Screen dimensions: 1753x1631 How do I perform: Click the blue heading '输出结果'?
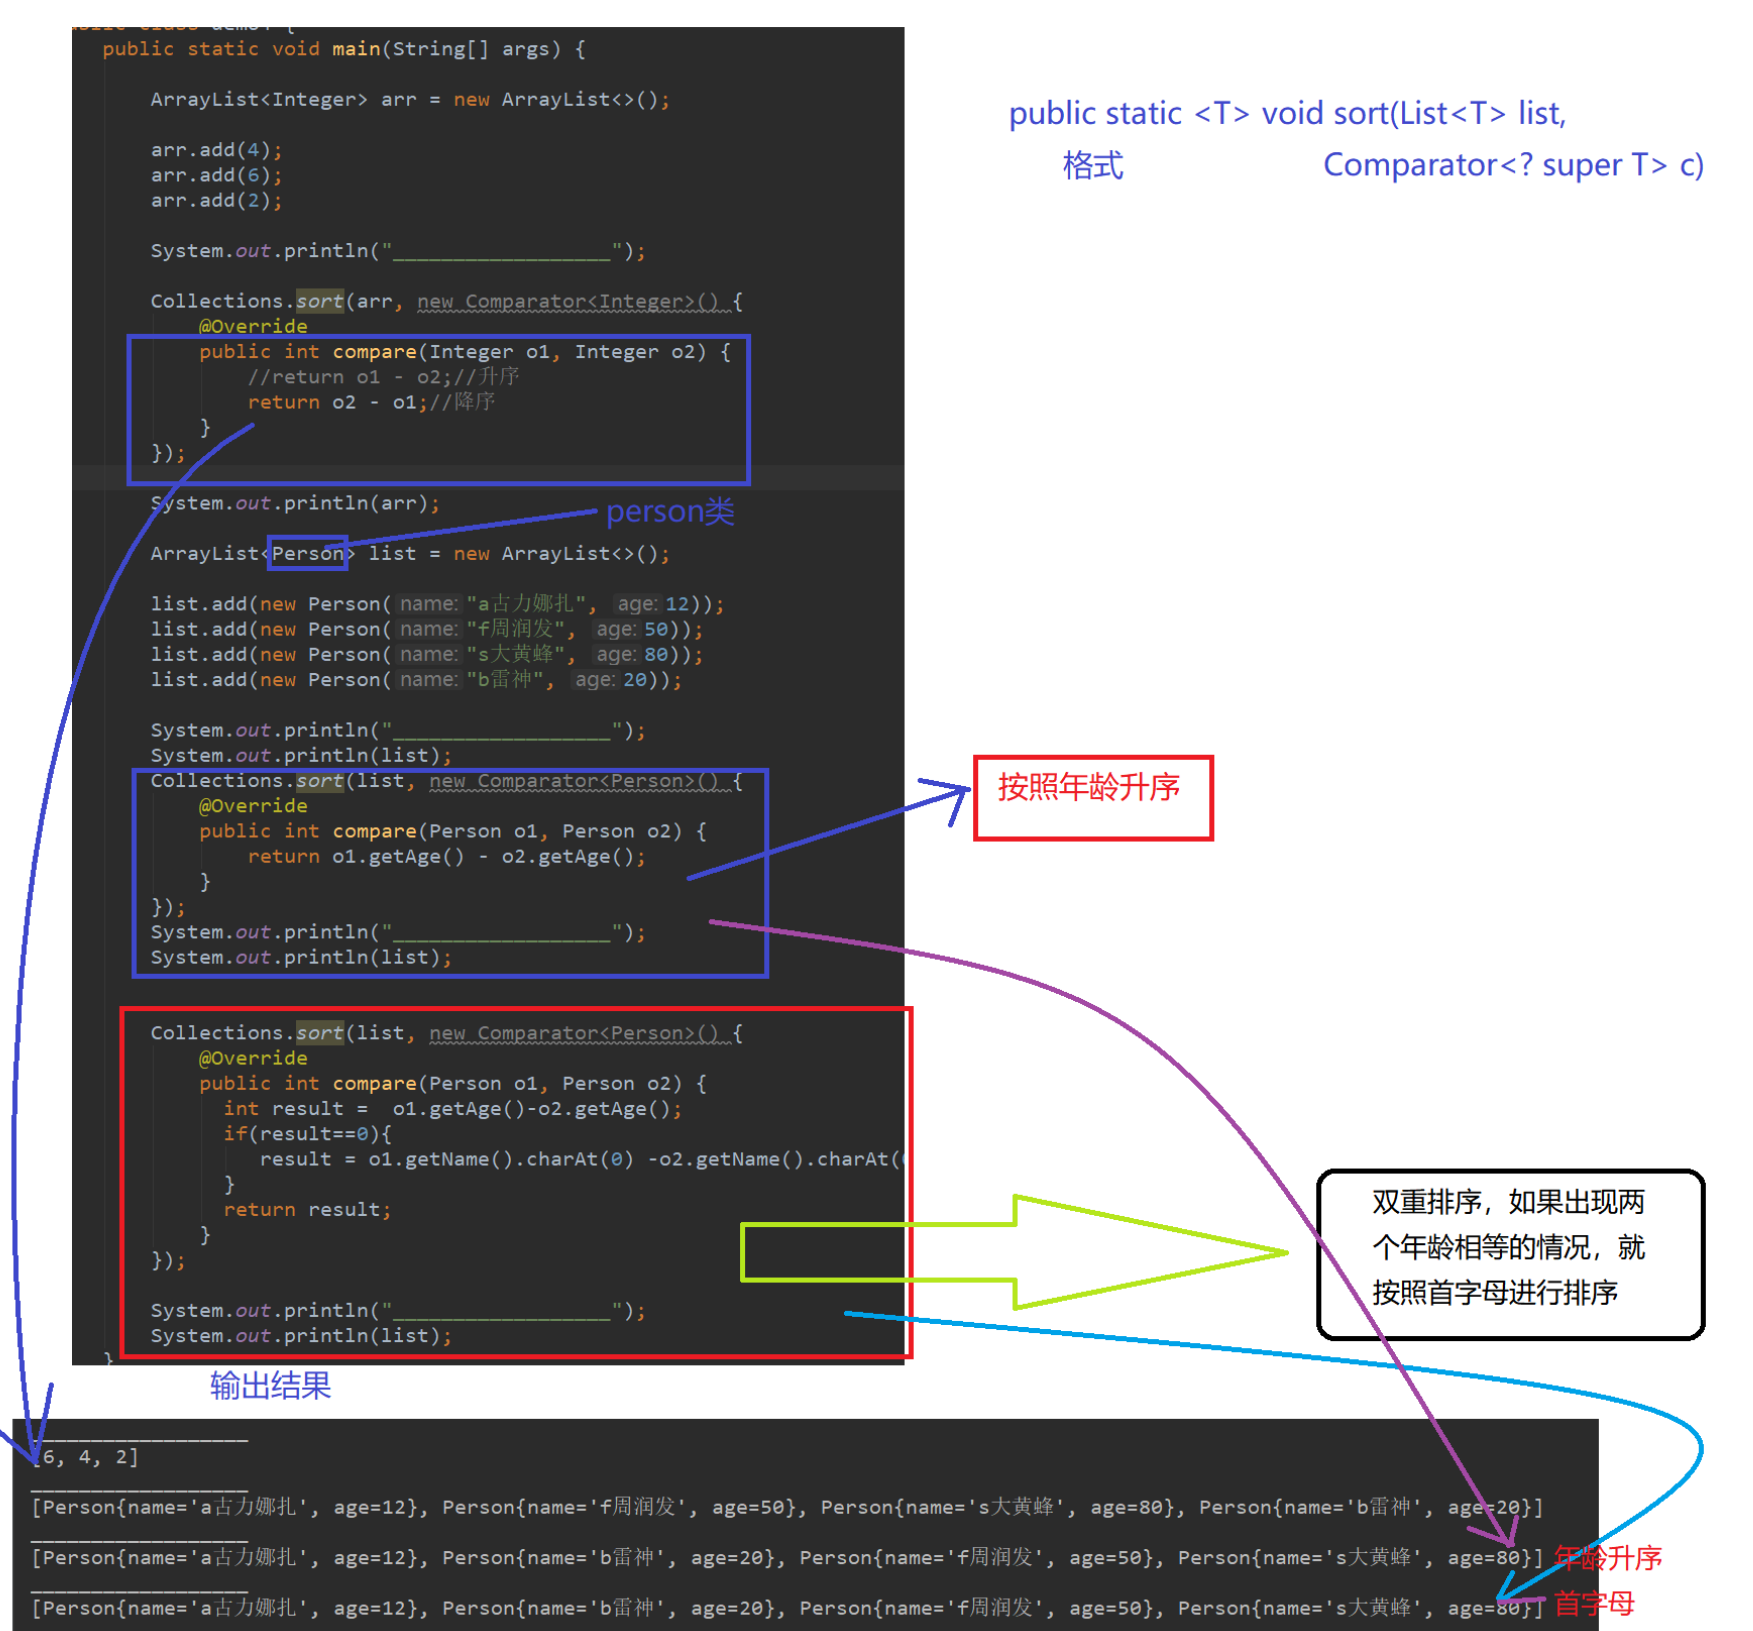click(270, 1386)
